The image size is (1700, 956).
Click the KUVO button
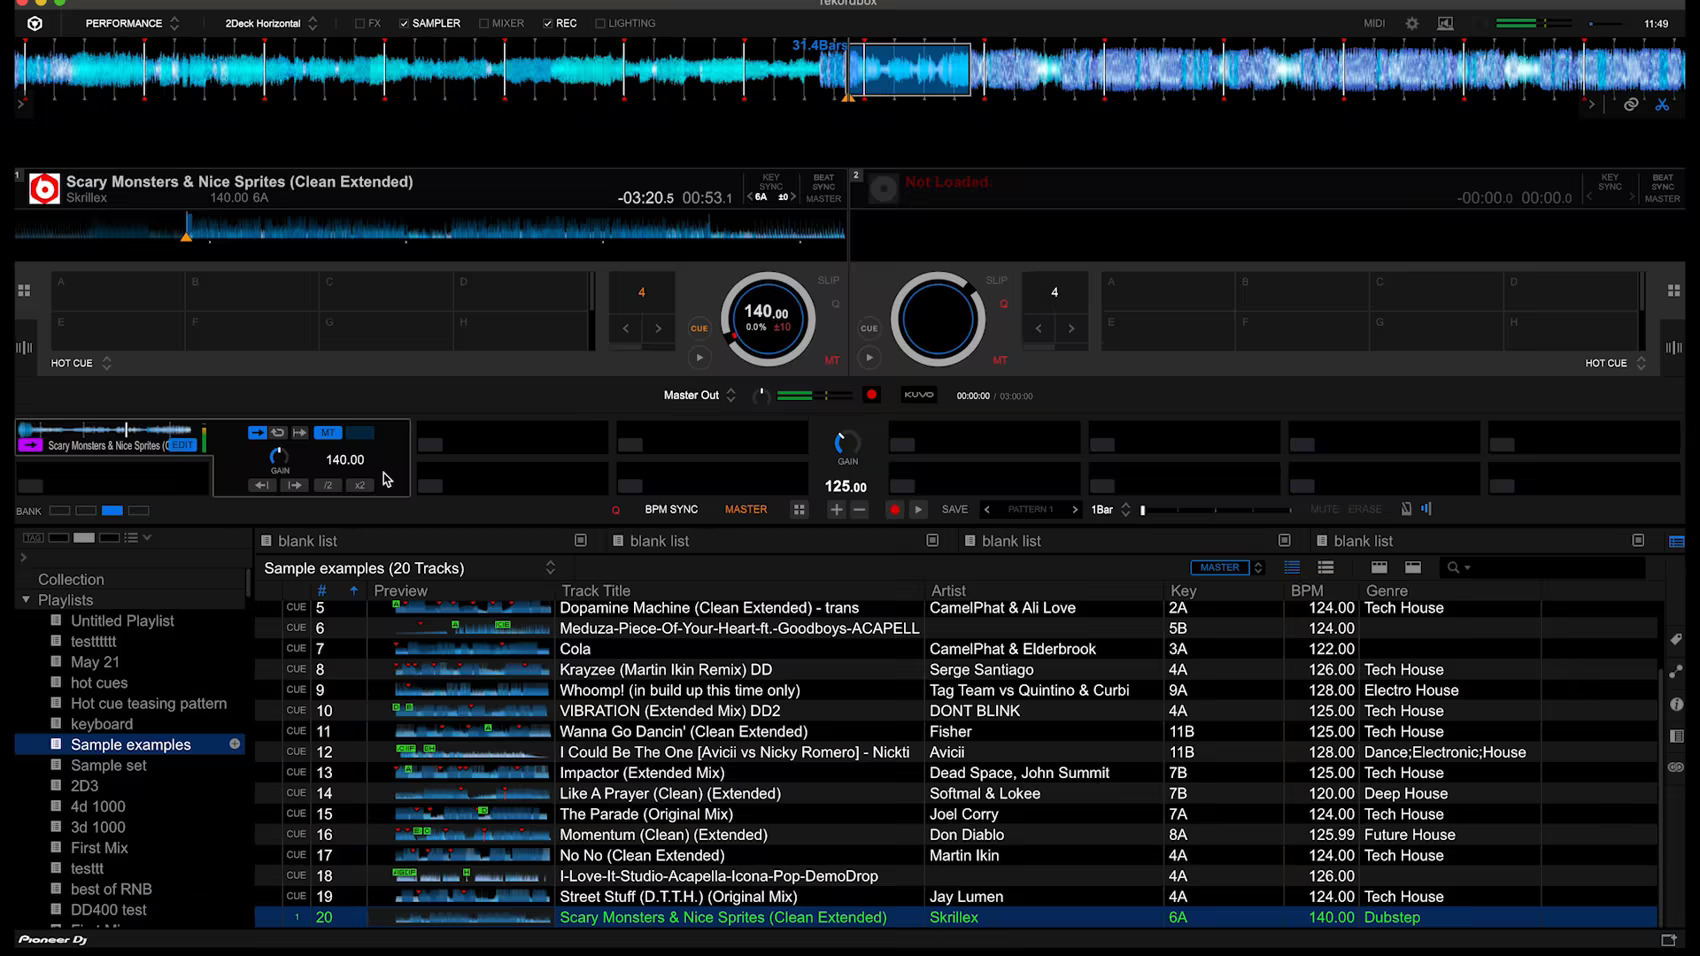click(919, 395)
